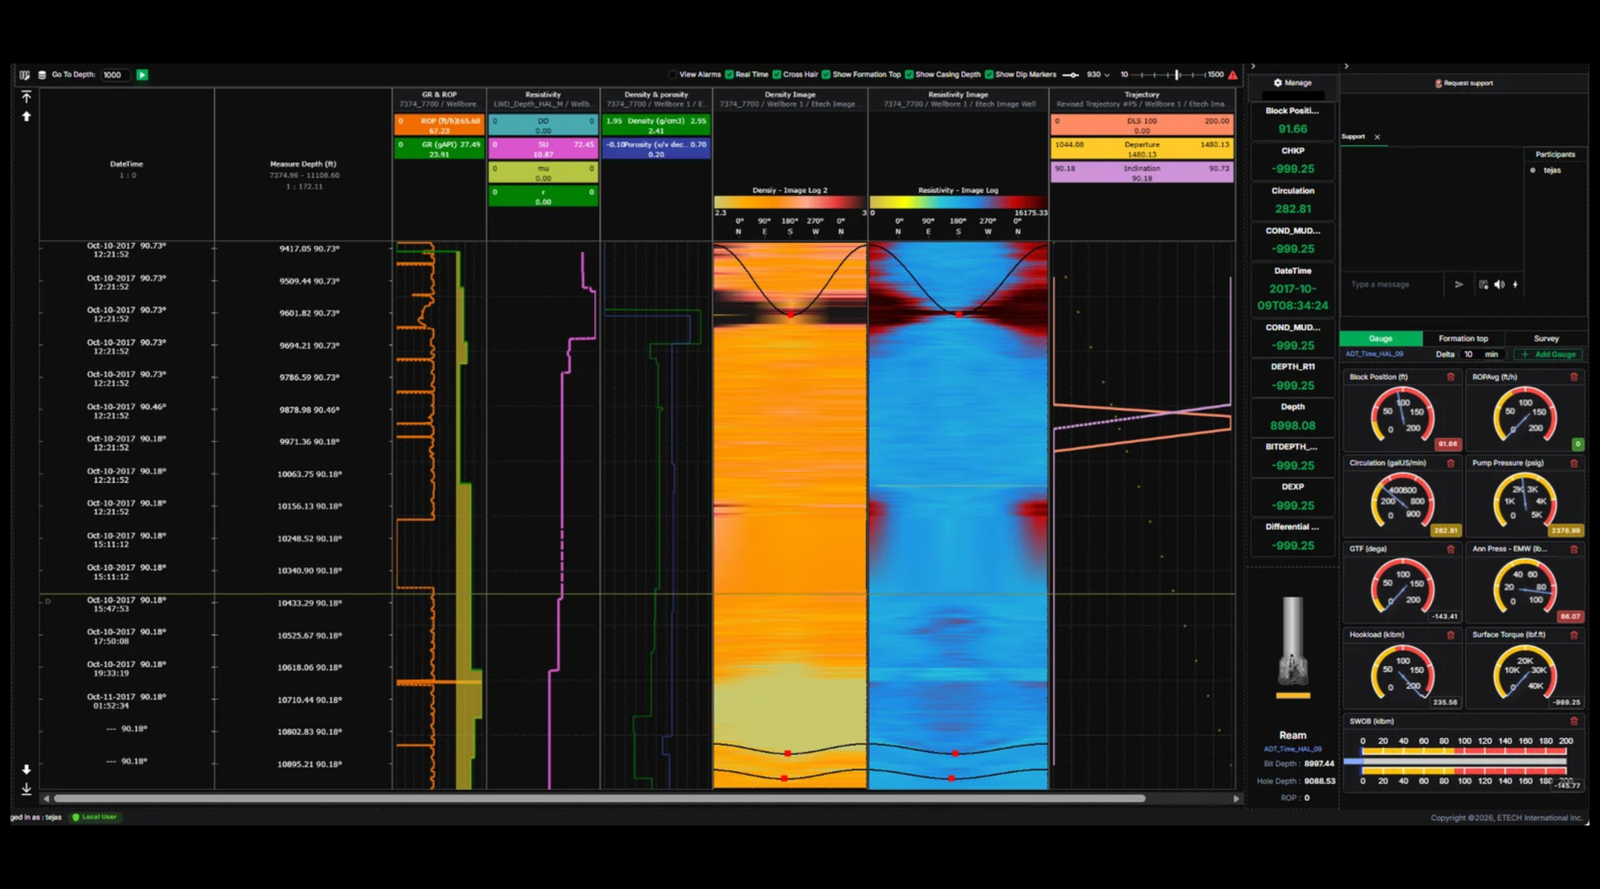Toggle the chat speaker sound icon
This screenshot has width=1600, height=889.
pyautogui.click(x=1499, y=285)
